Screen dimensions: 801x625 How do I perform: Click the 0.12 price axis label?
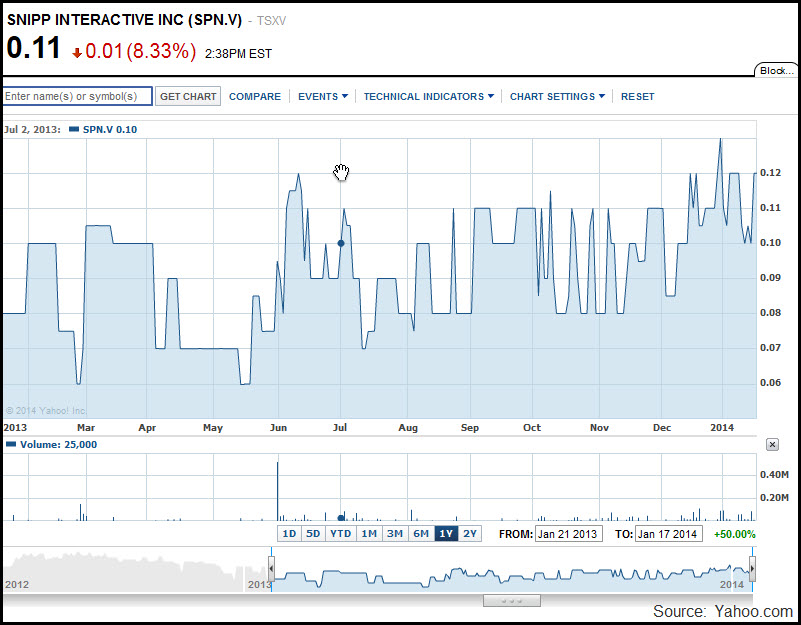point(770,173)
